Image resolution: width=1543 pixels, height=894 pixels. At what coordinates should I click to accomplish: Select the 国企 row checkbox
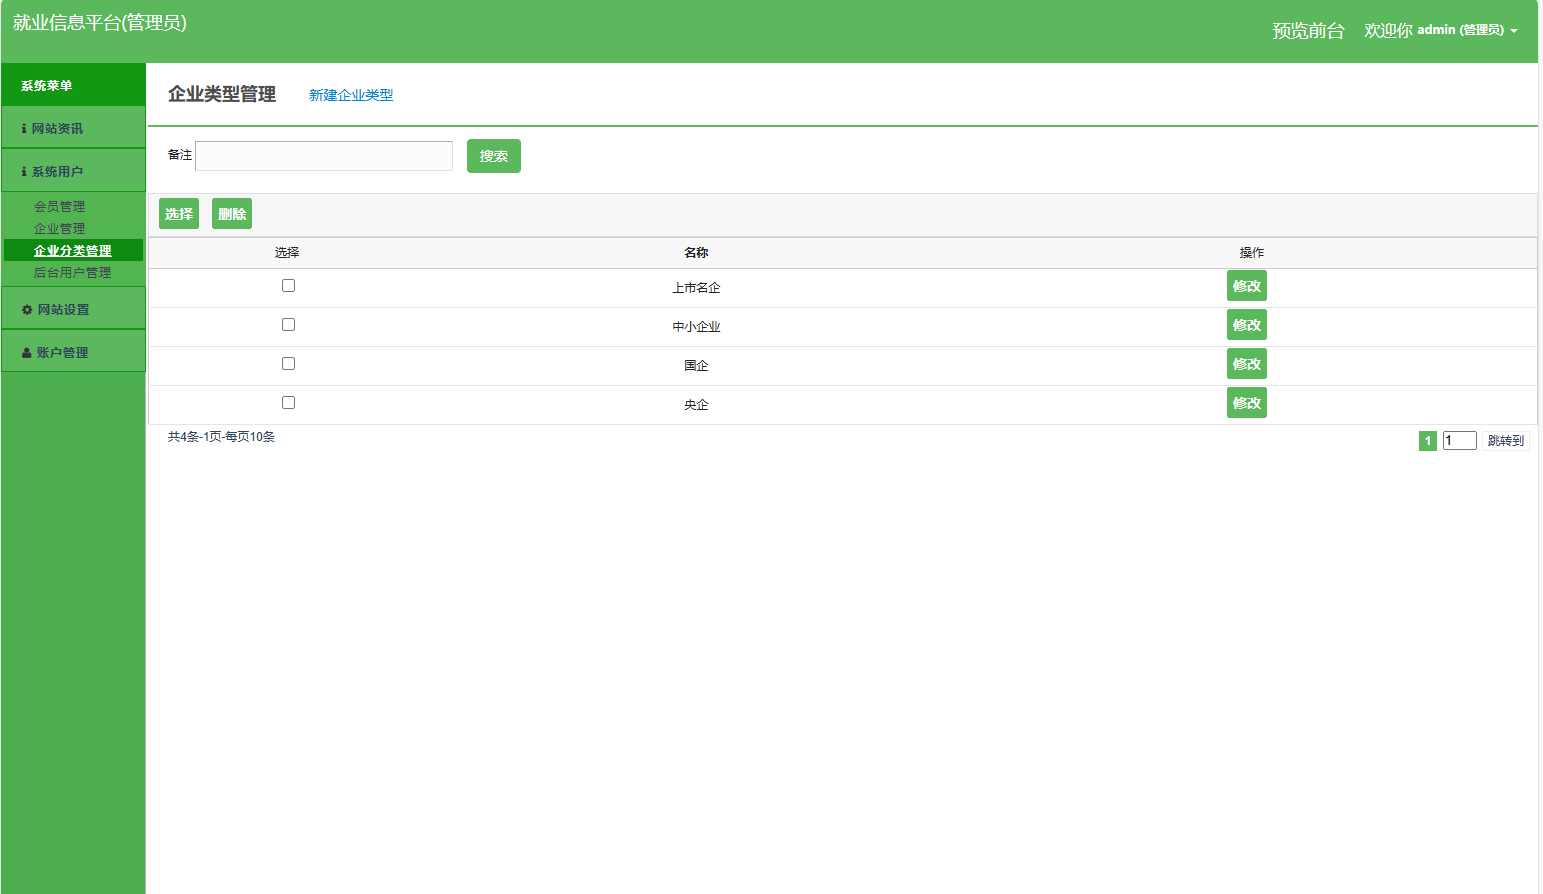tap(288, 364)
